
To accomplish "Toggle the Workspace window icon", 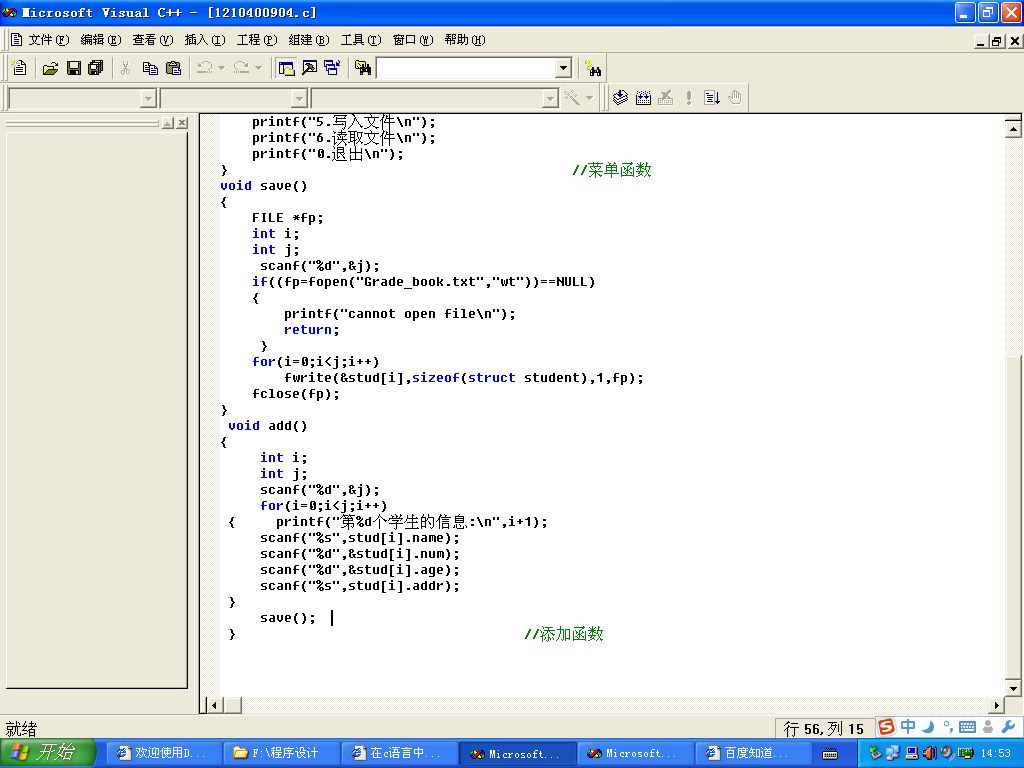I will (x=285, y=68).
